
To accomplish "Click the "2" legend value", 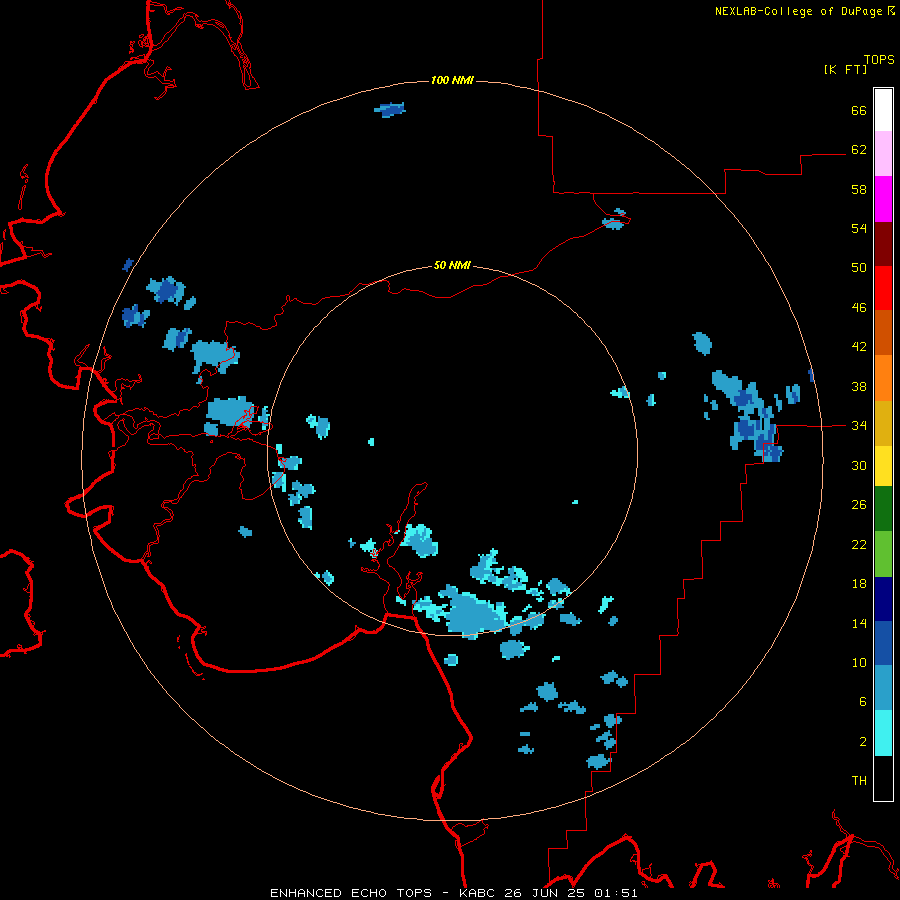I will pyautogui.click(x=863, y=742).
